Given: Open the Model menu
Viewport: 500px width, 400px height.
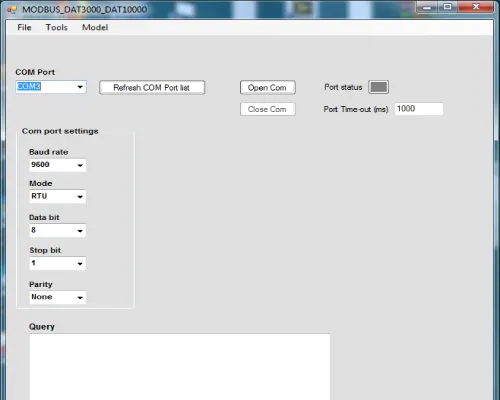Looking at the screenshot, I should pyautogui.click(x=95, y=27).
